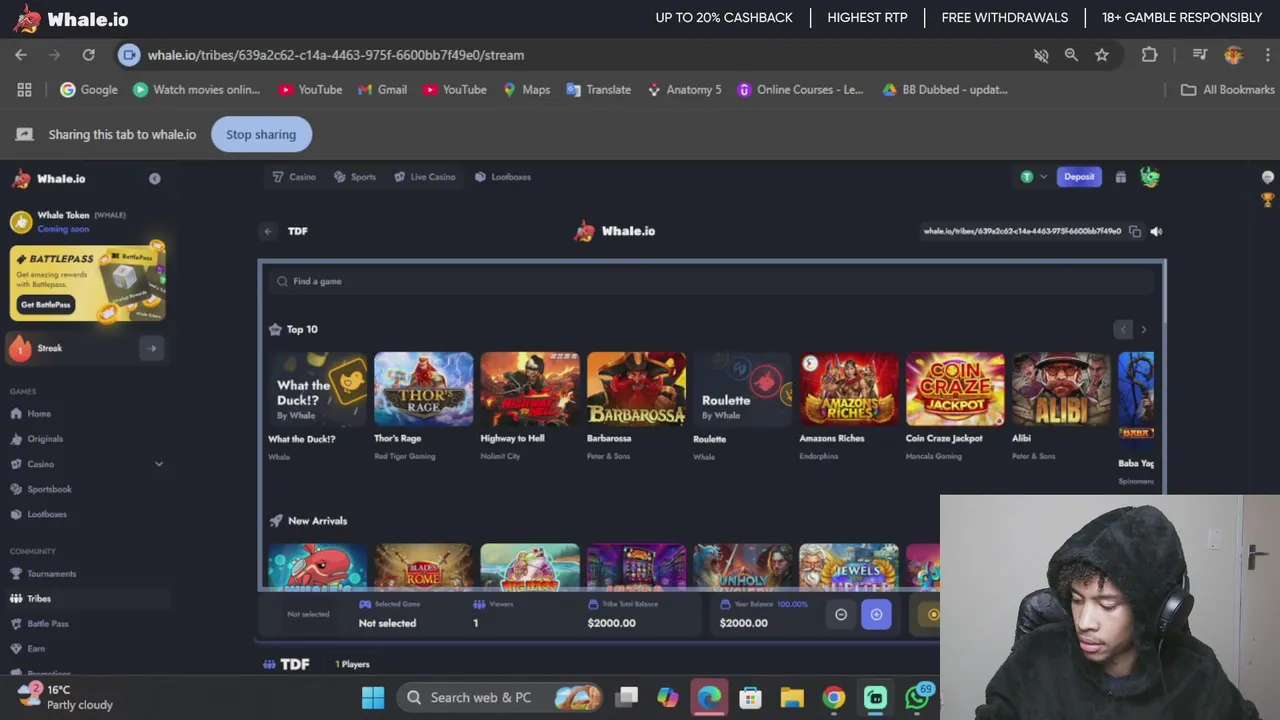Image resolution: width=1280 pixels, height=720 pixels.
Task: Copy the tribe stream link
Action: [x=1135, y=231]
